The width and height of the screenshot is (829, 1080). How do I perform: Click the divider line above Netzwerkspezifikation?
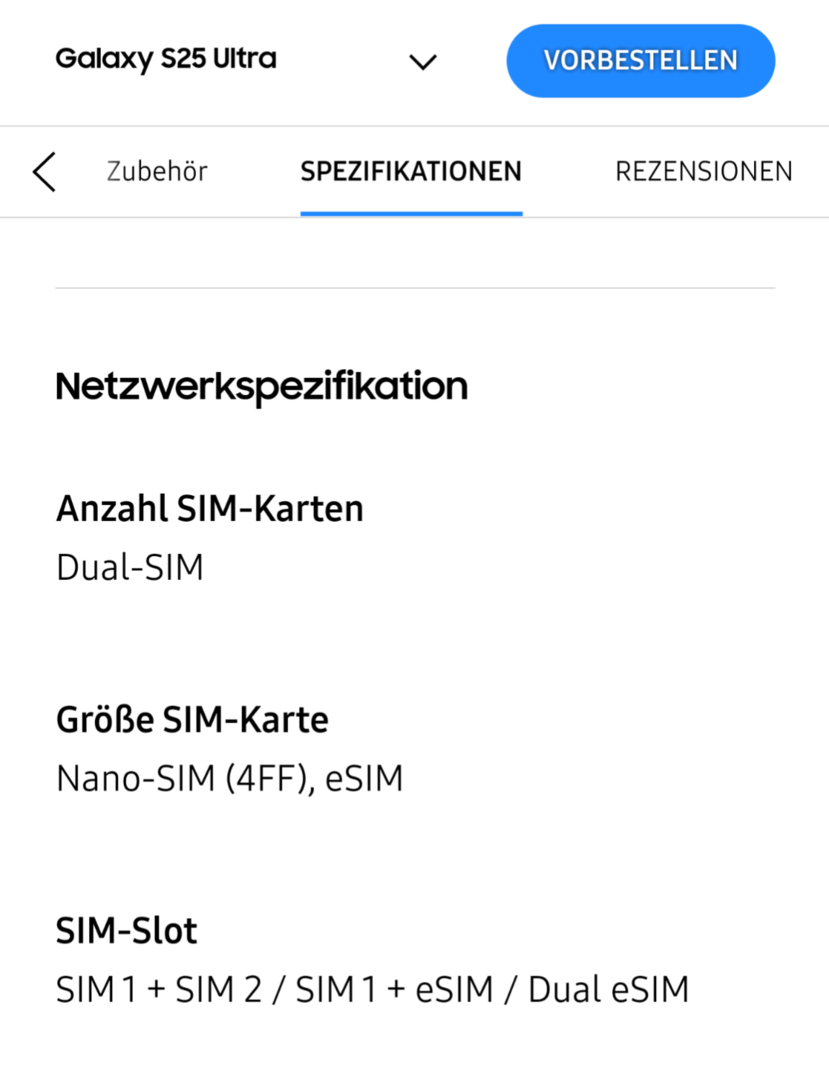[x=415, y=288]
